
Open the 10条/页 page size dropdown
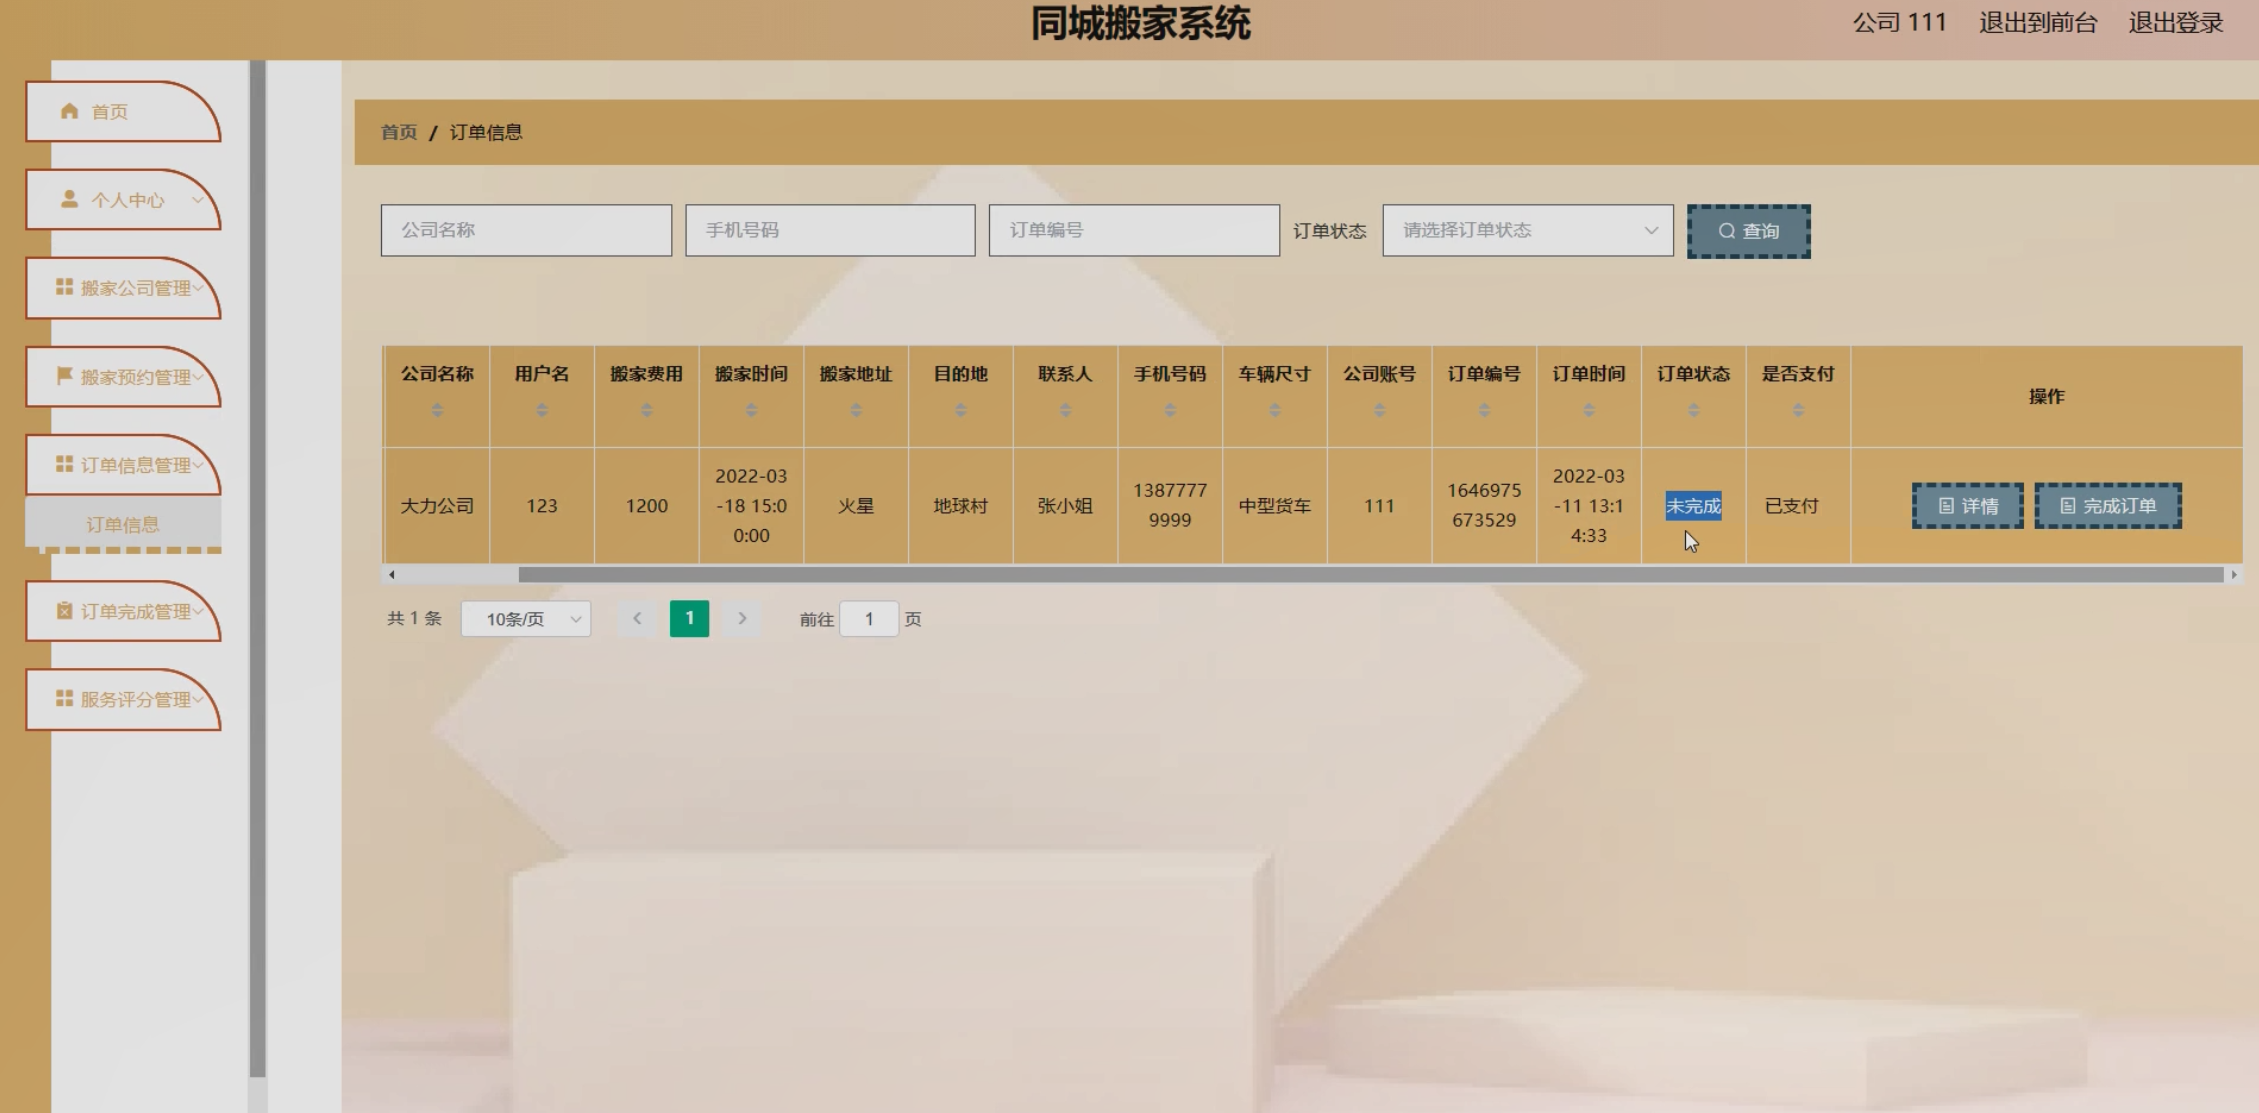point(526,619)
